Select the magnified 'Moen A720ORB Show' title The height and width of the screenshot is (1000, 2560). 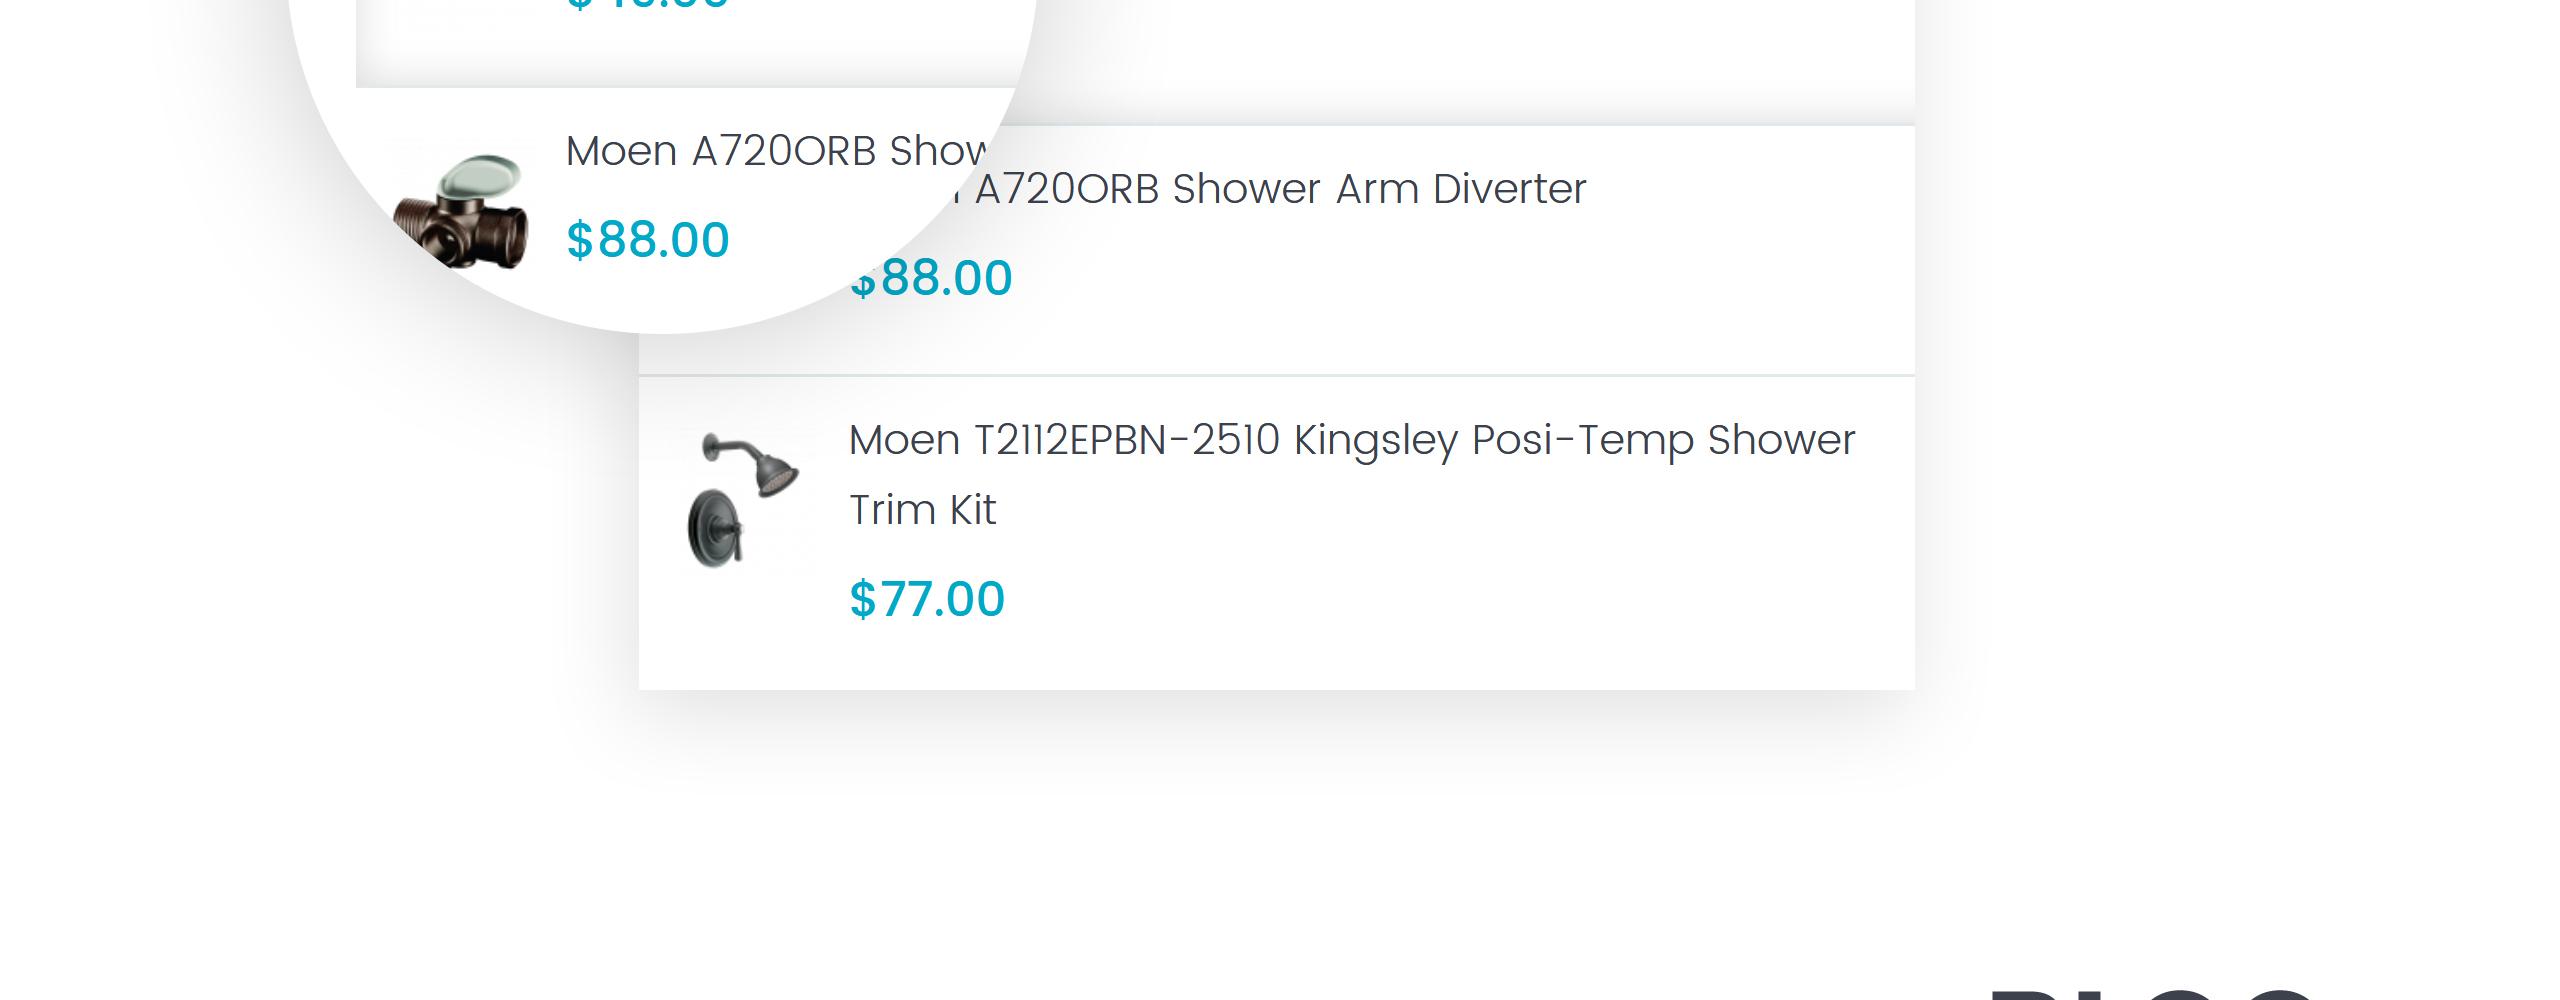tap(776, 151)
